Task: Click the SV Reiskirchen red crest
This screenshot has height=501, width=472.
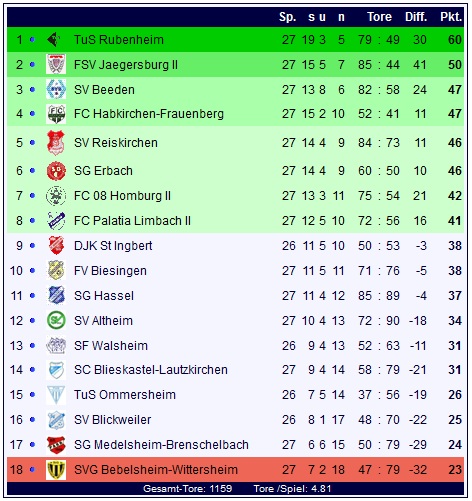Action: click(x=56, y=143)
